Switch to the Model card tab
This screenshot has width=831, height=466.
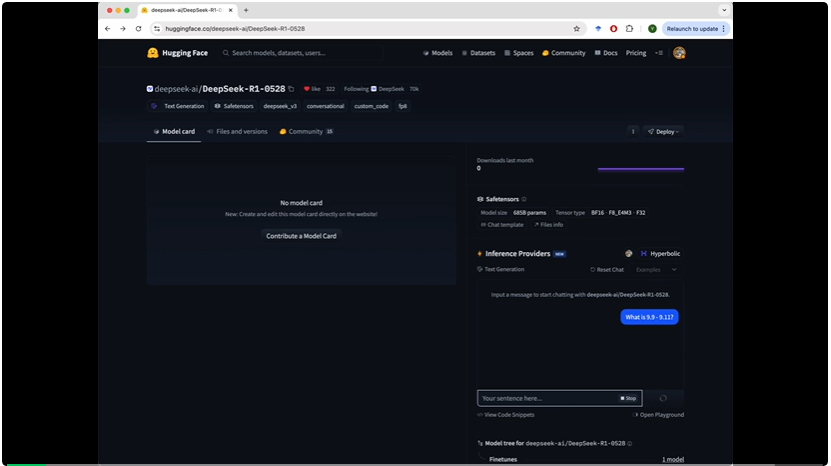pyautogui.click(x=174, y=131)
